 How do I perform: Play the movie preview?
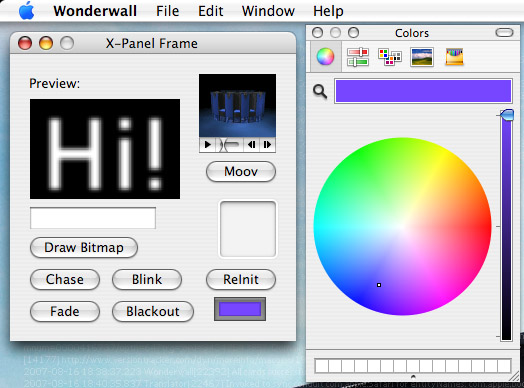coord(208,145)
